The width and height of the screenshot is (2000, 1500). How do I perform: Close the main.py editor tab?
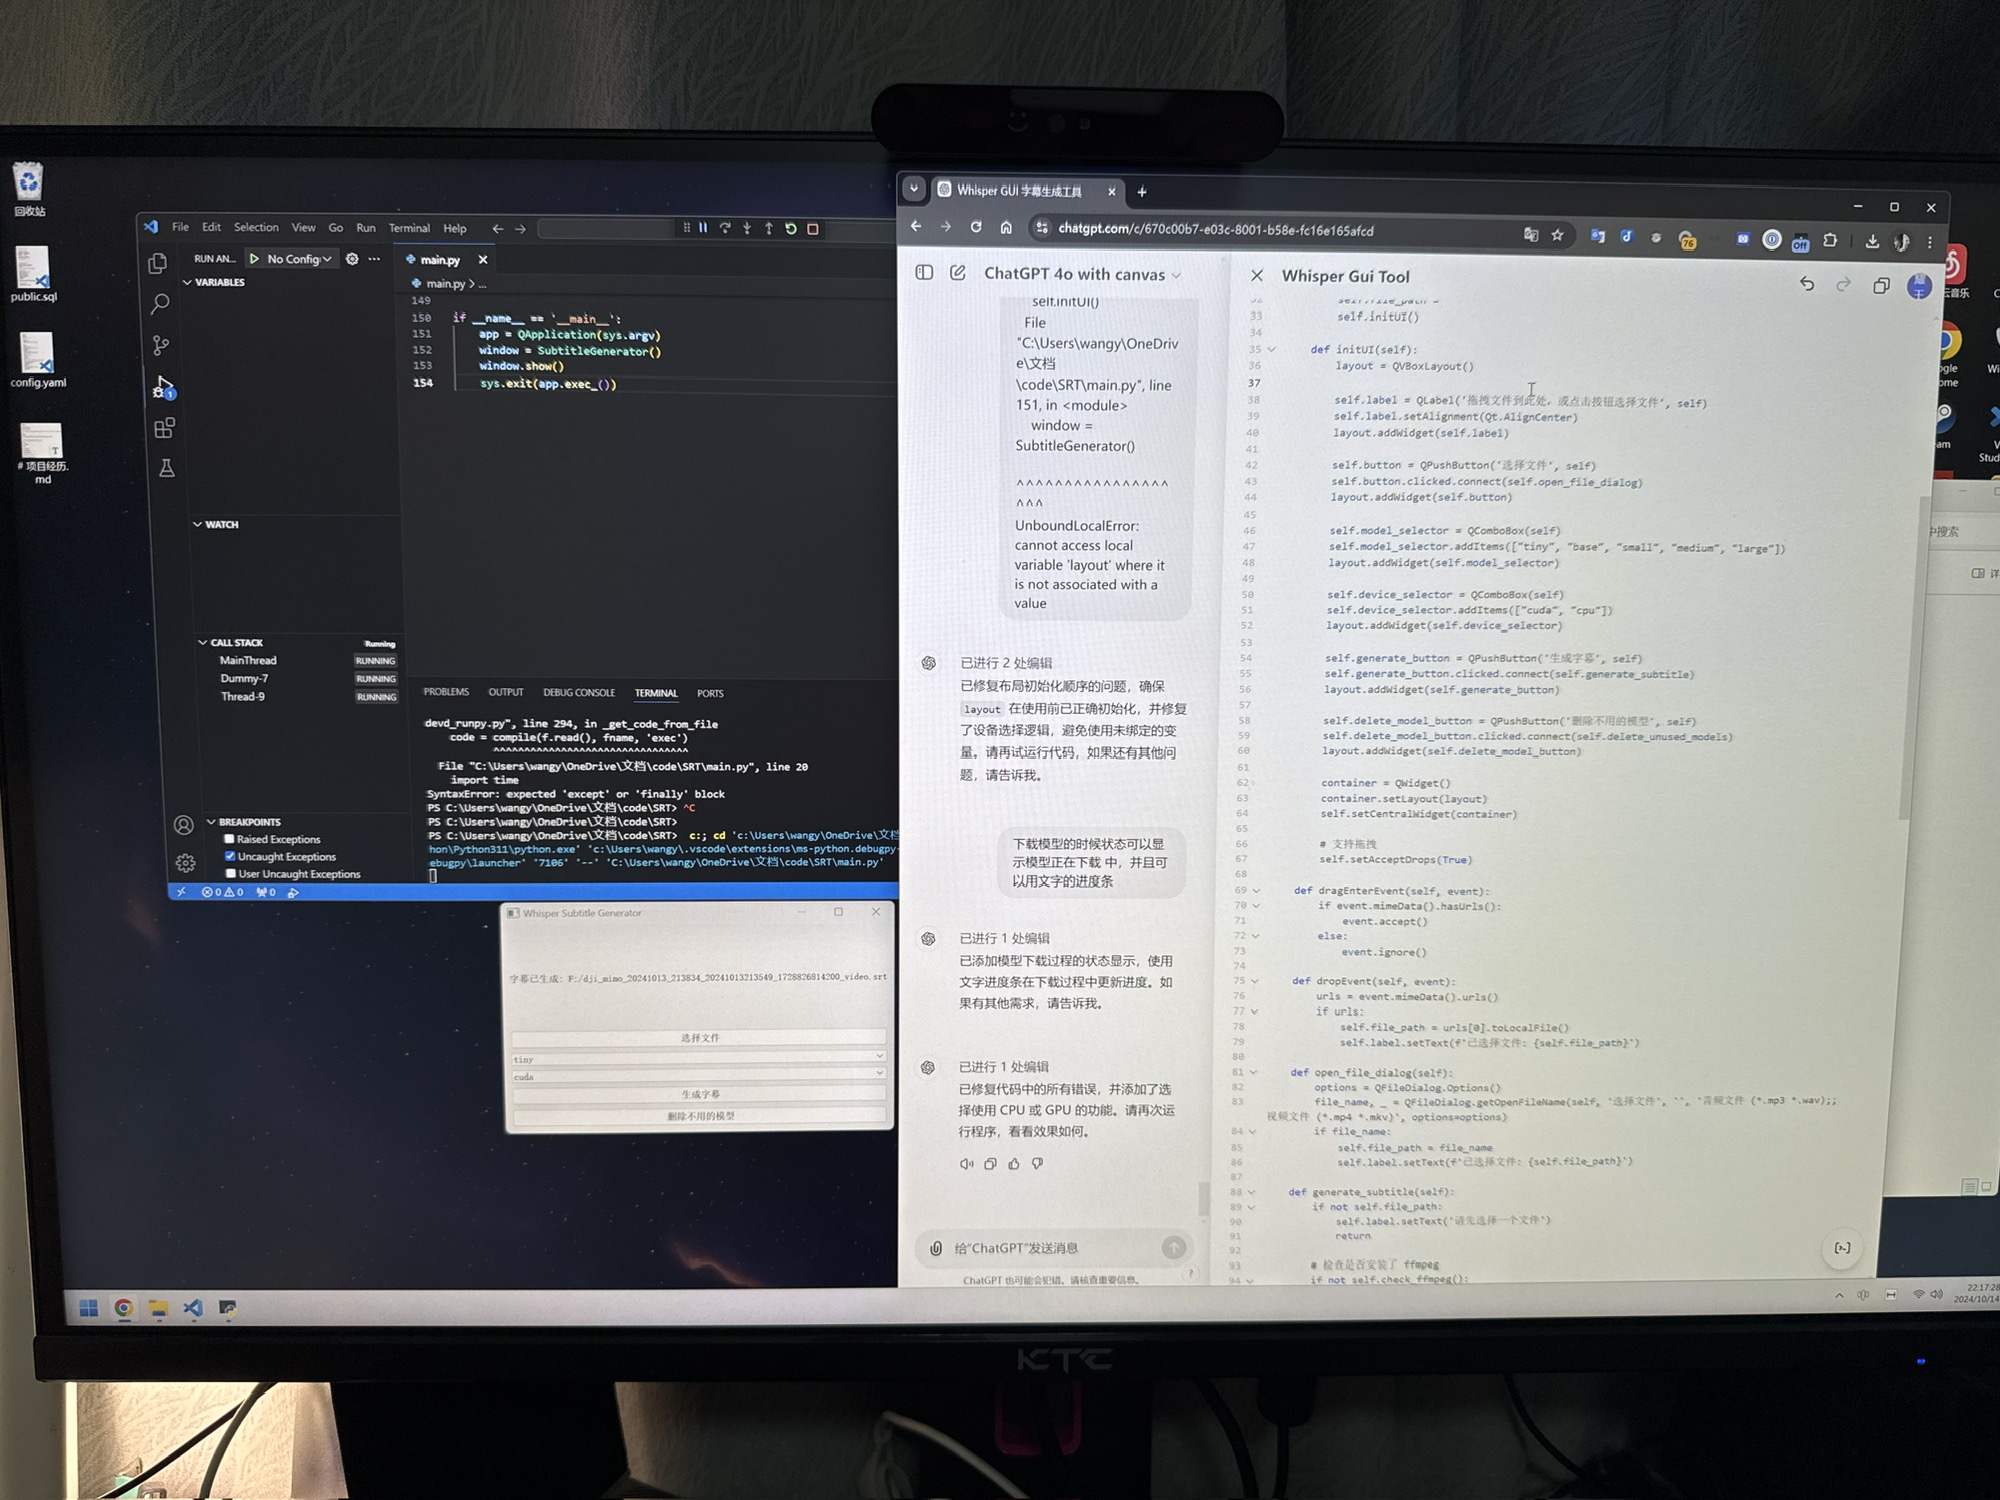483,260
